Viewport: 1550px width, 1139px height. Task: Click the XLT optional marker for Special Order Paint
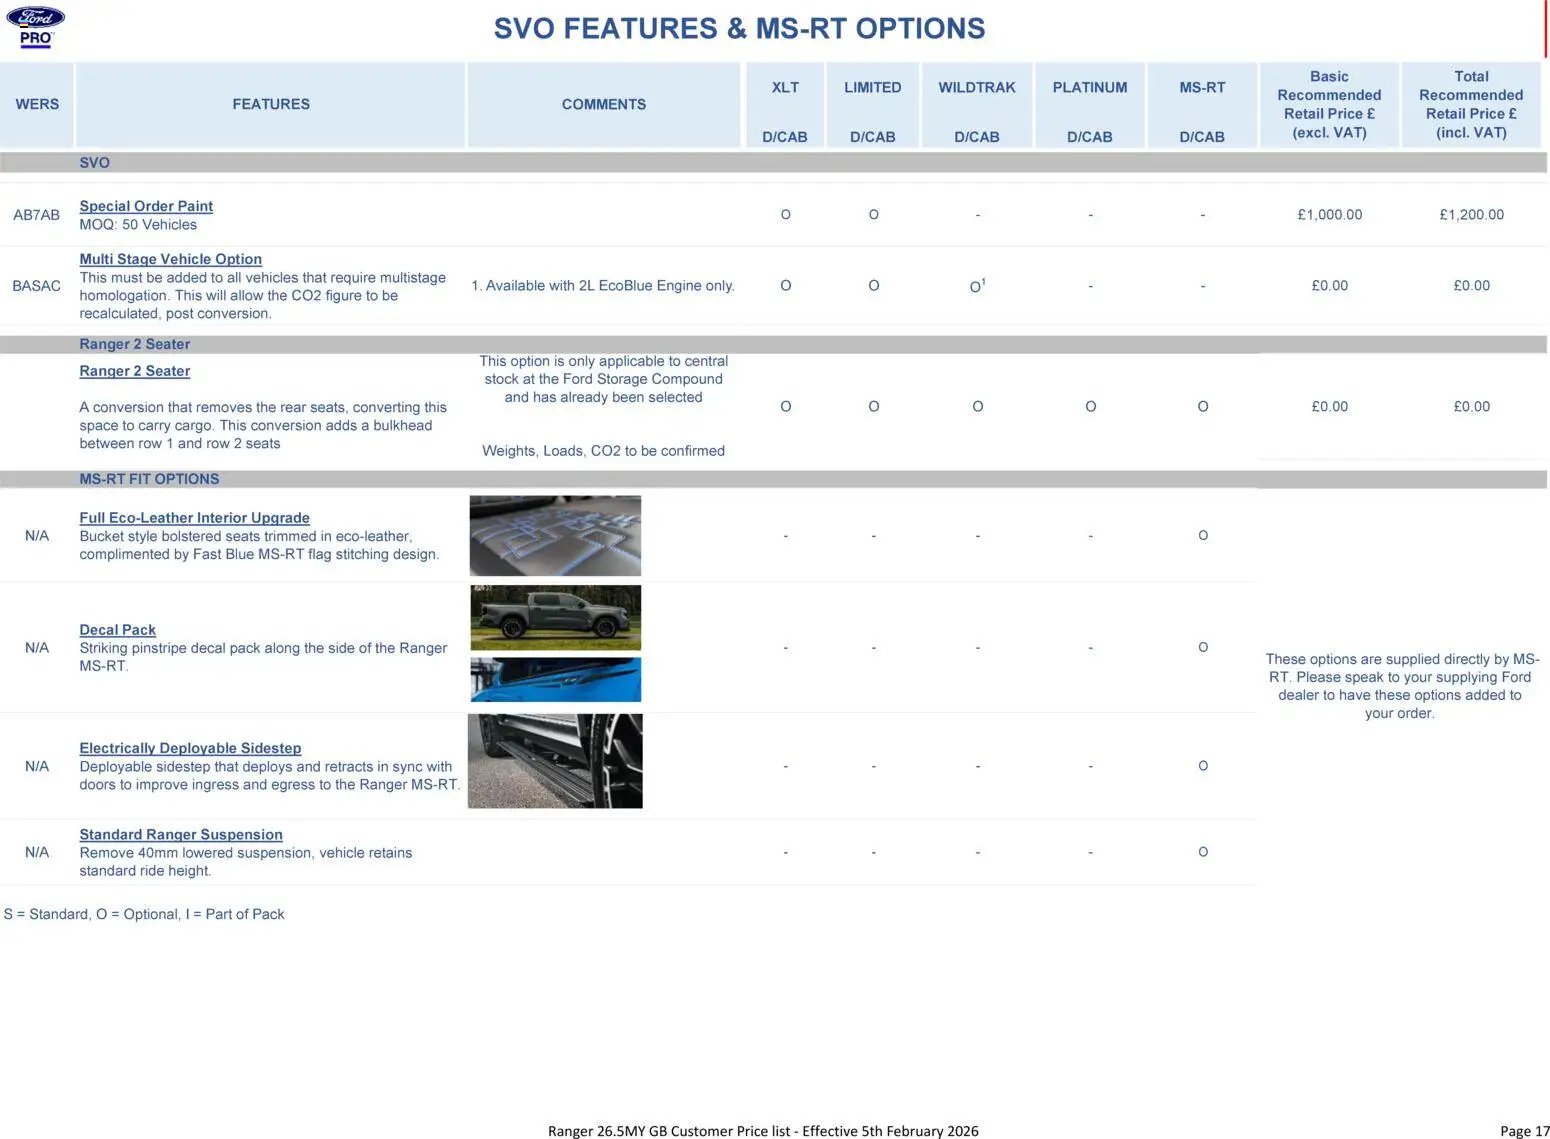[x=785, y=215]
